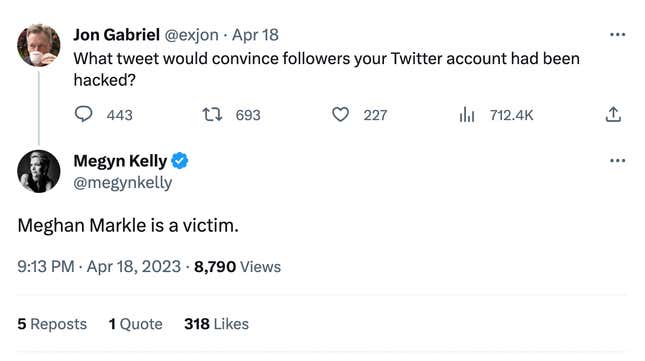Open the three-dot menu on Megyn Kelly's tweet
Screen dimensions: 645x361
[x=617, y=161]
